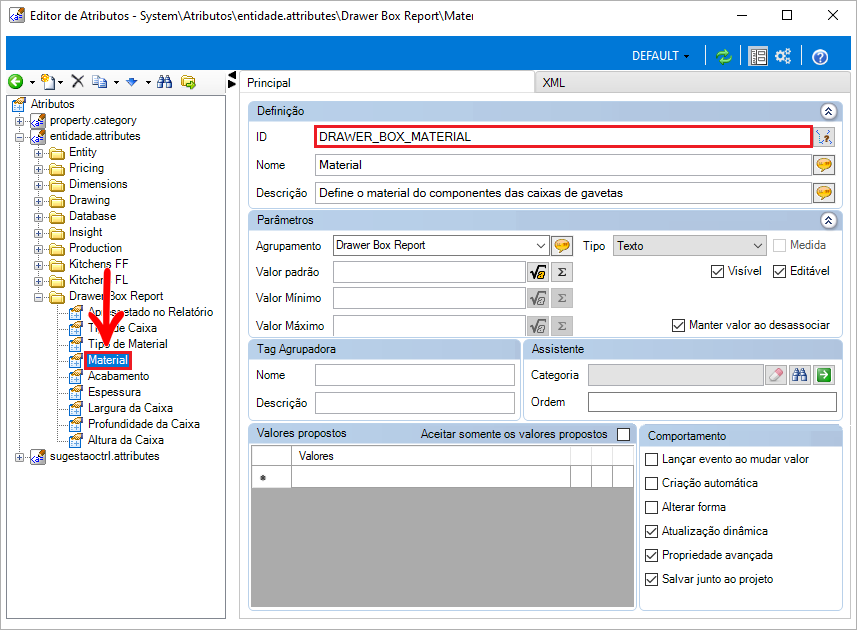The width and height of the screenshot is (857, 630).
Task: Select the Dimensions folder
Action: tap(98, 184)
